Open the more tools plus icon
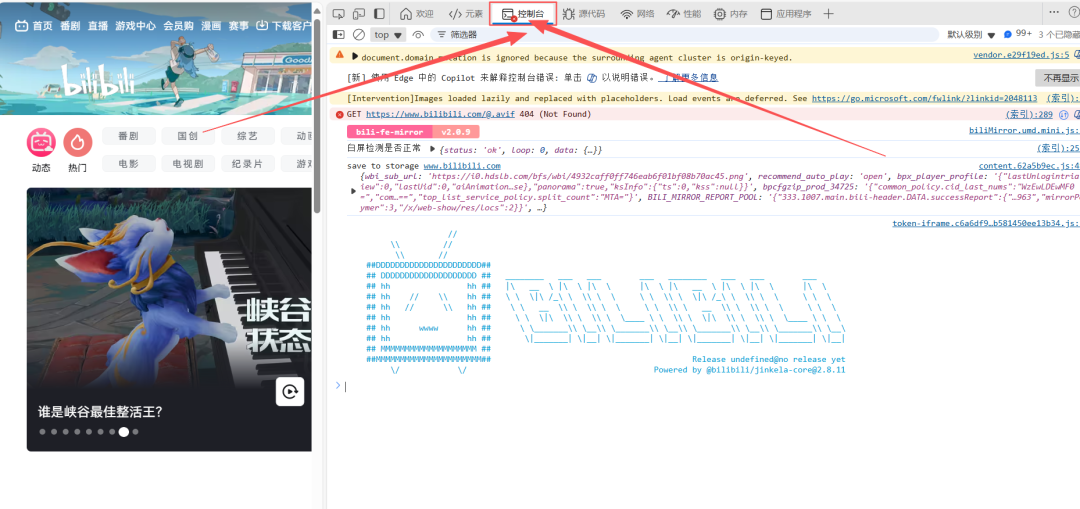 [x=829, y=14]
